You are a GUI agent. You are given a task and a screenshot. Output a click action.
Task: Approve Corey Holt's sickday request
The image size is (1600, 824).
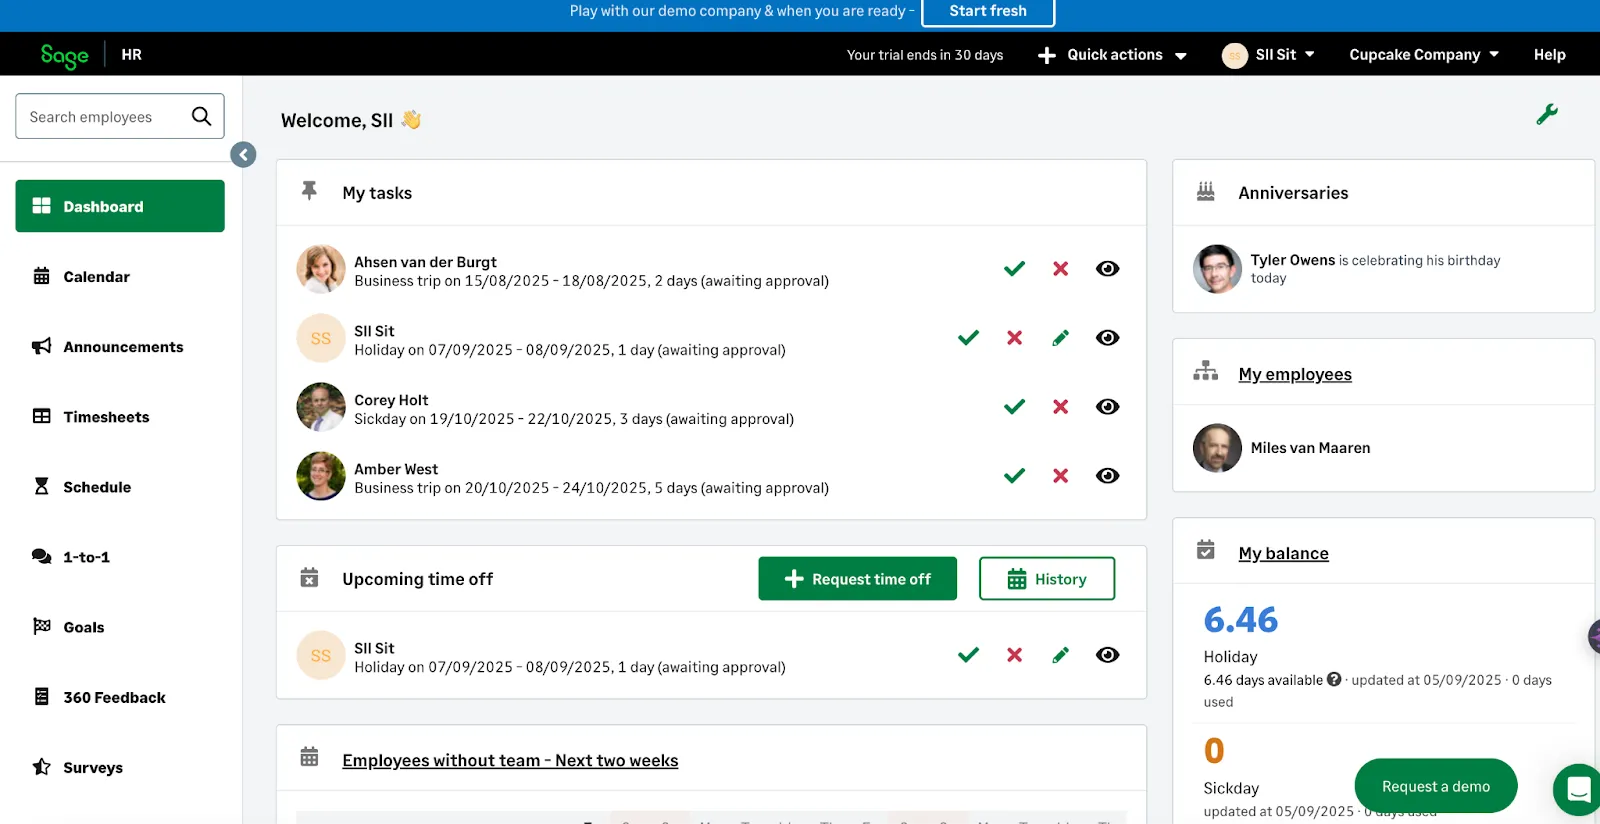(1014, 406)
